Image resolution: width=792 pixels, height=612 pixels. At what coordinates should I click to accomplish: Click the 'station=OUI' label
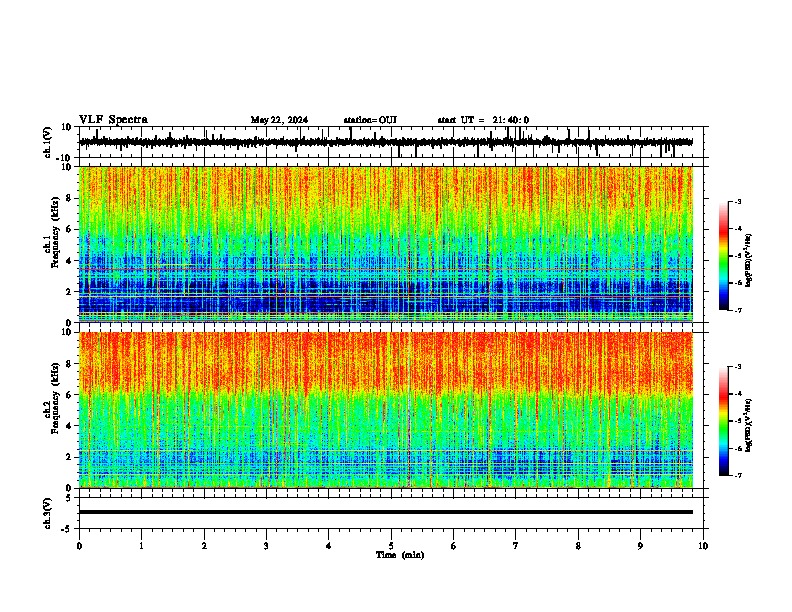[370, 120]
